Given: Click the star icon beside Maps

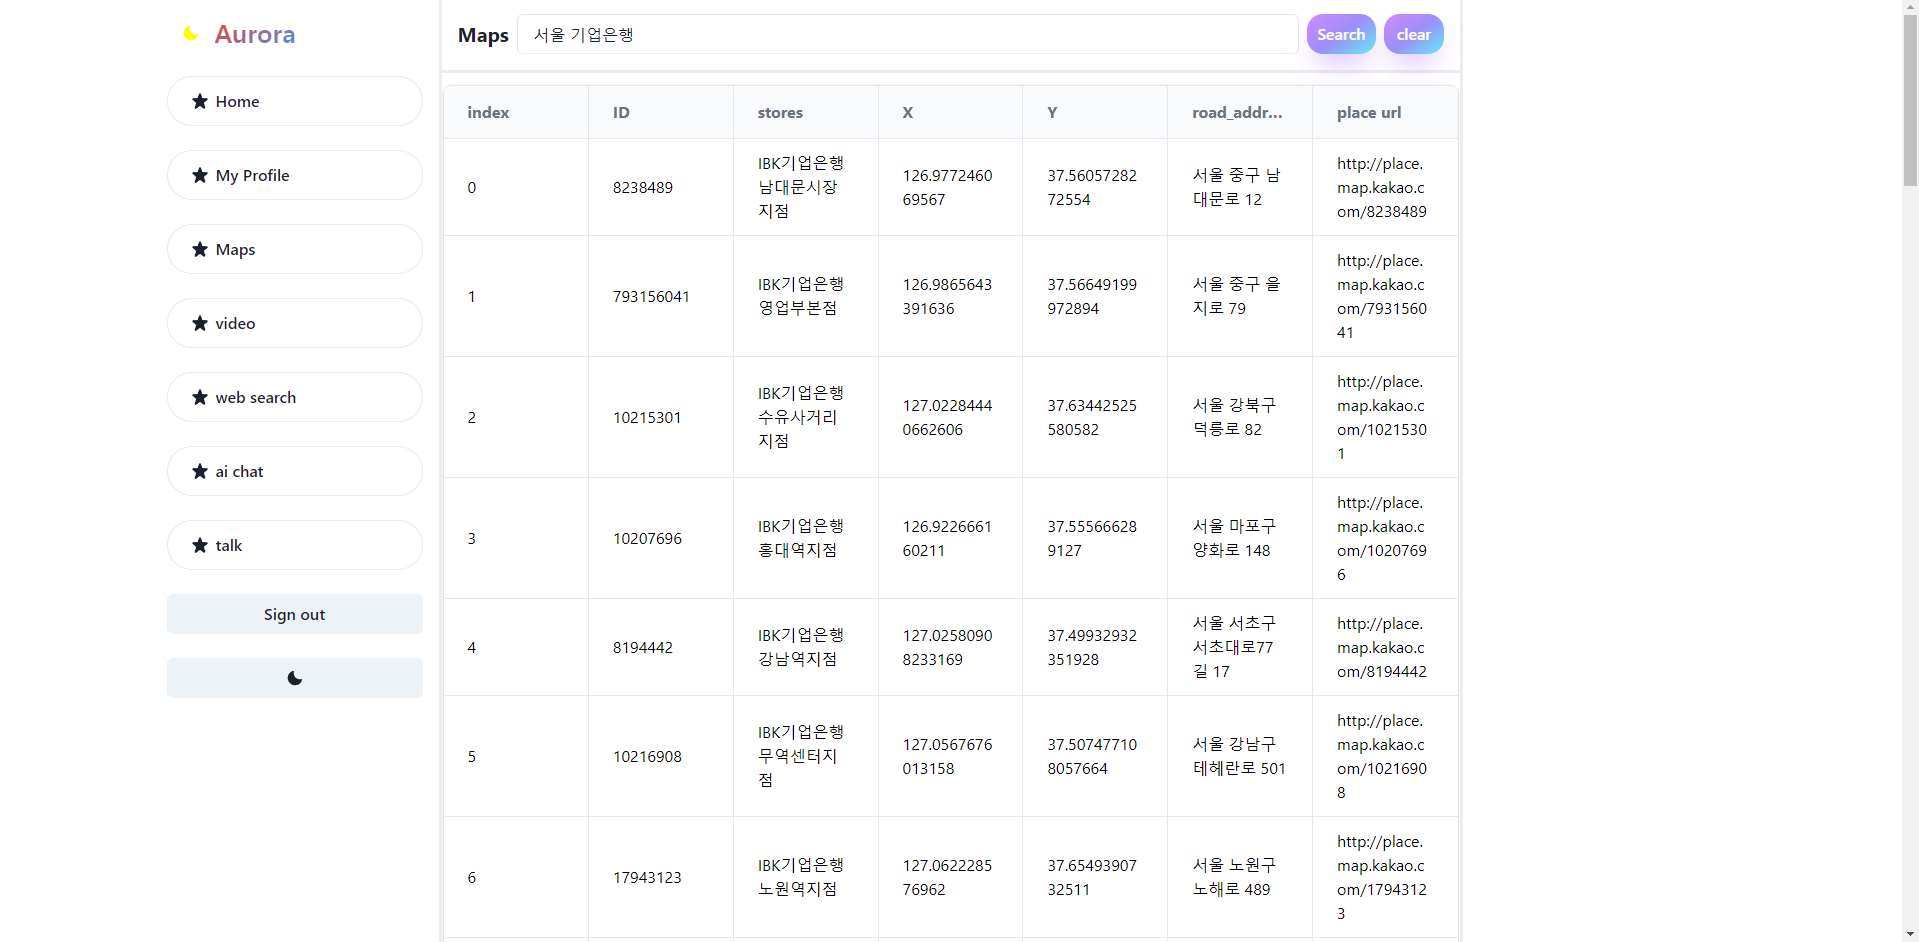Looking at the screenshot, I should [x=200, y=249].
